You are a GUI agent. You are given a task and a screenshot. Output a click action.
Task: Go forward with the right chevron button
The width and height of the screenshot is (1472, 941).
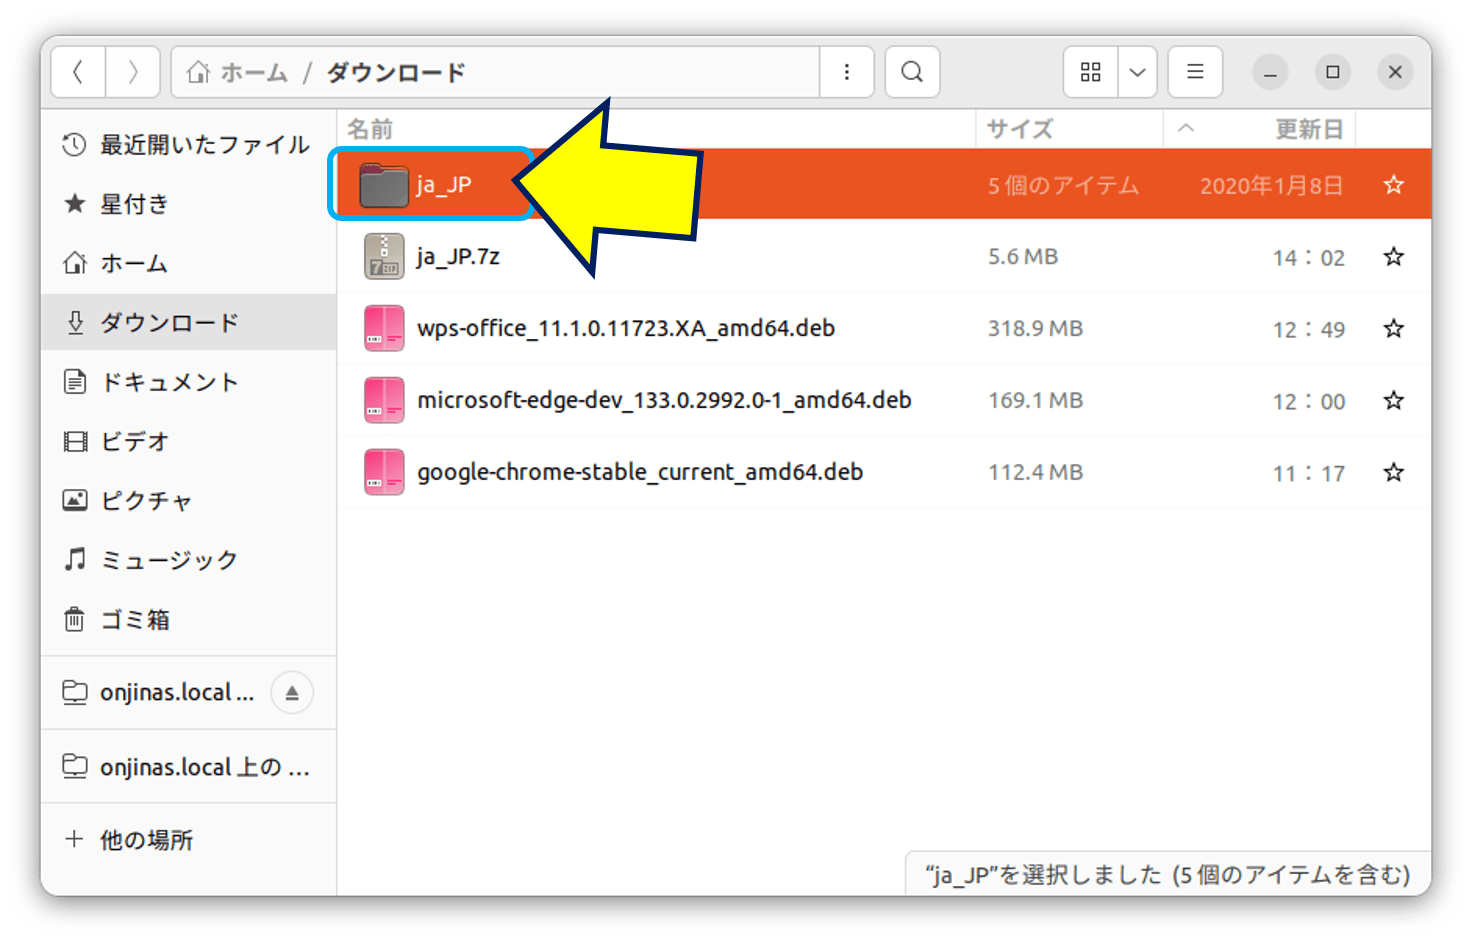tap(133, 72)
